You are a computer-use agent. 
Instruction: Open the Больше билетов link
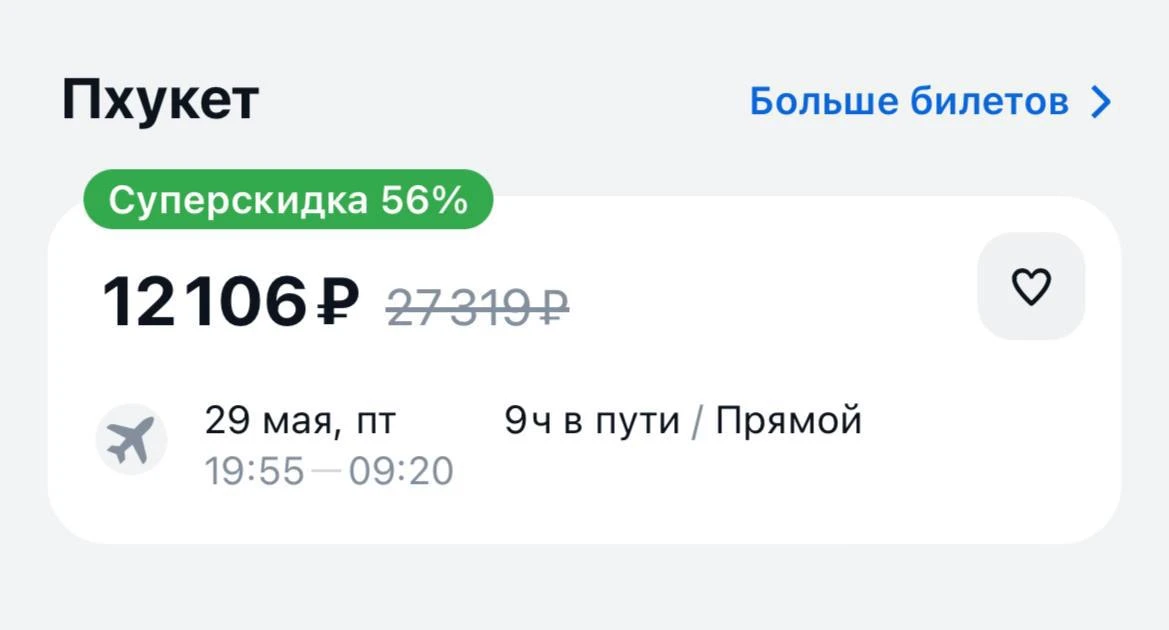(x=930, y=101)
